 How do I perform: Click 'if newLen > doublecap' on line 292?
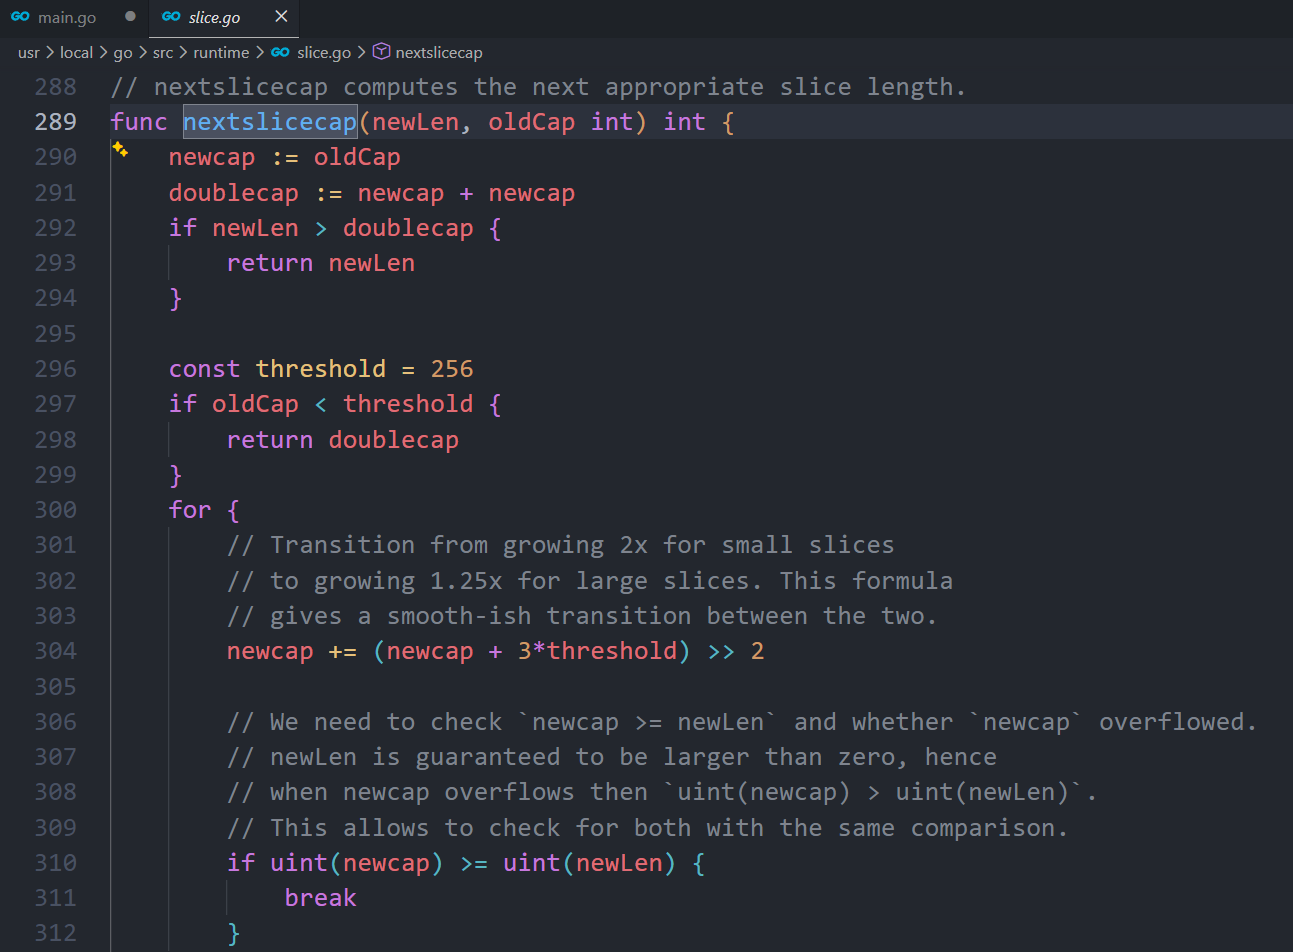320,228
